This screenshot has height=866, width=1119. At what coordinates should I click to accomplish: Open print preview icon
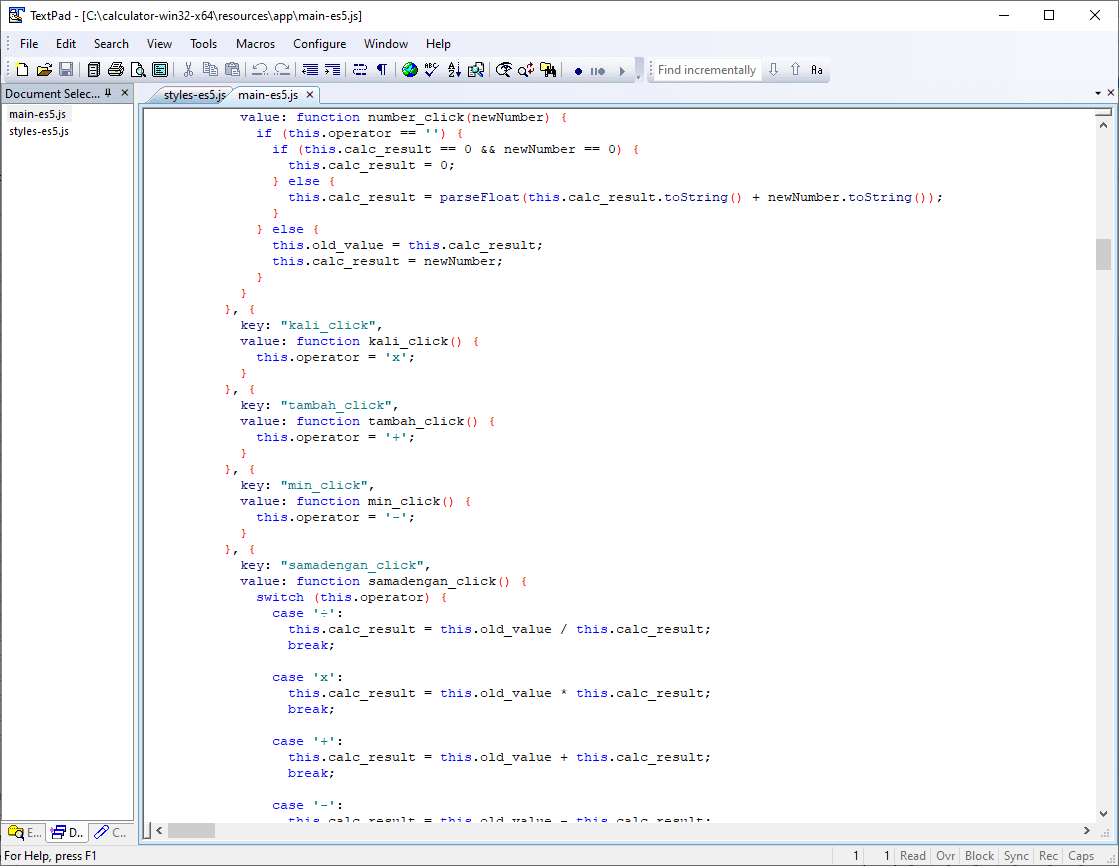click(138, 70)
